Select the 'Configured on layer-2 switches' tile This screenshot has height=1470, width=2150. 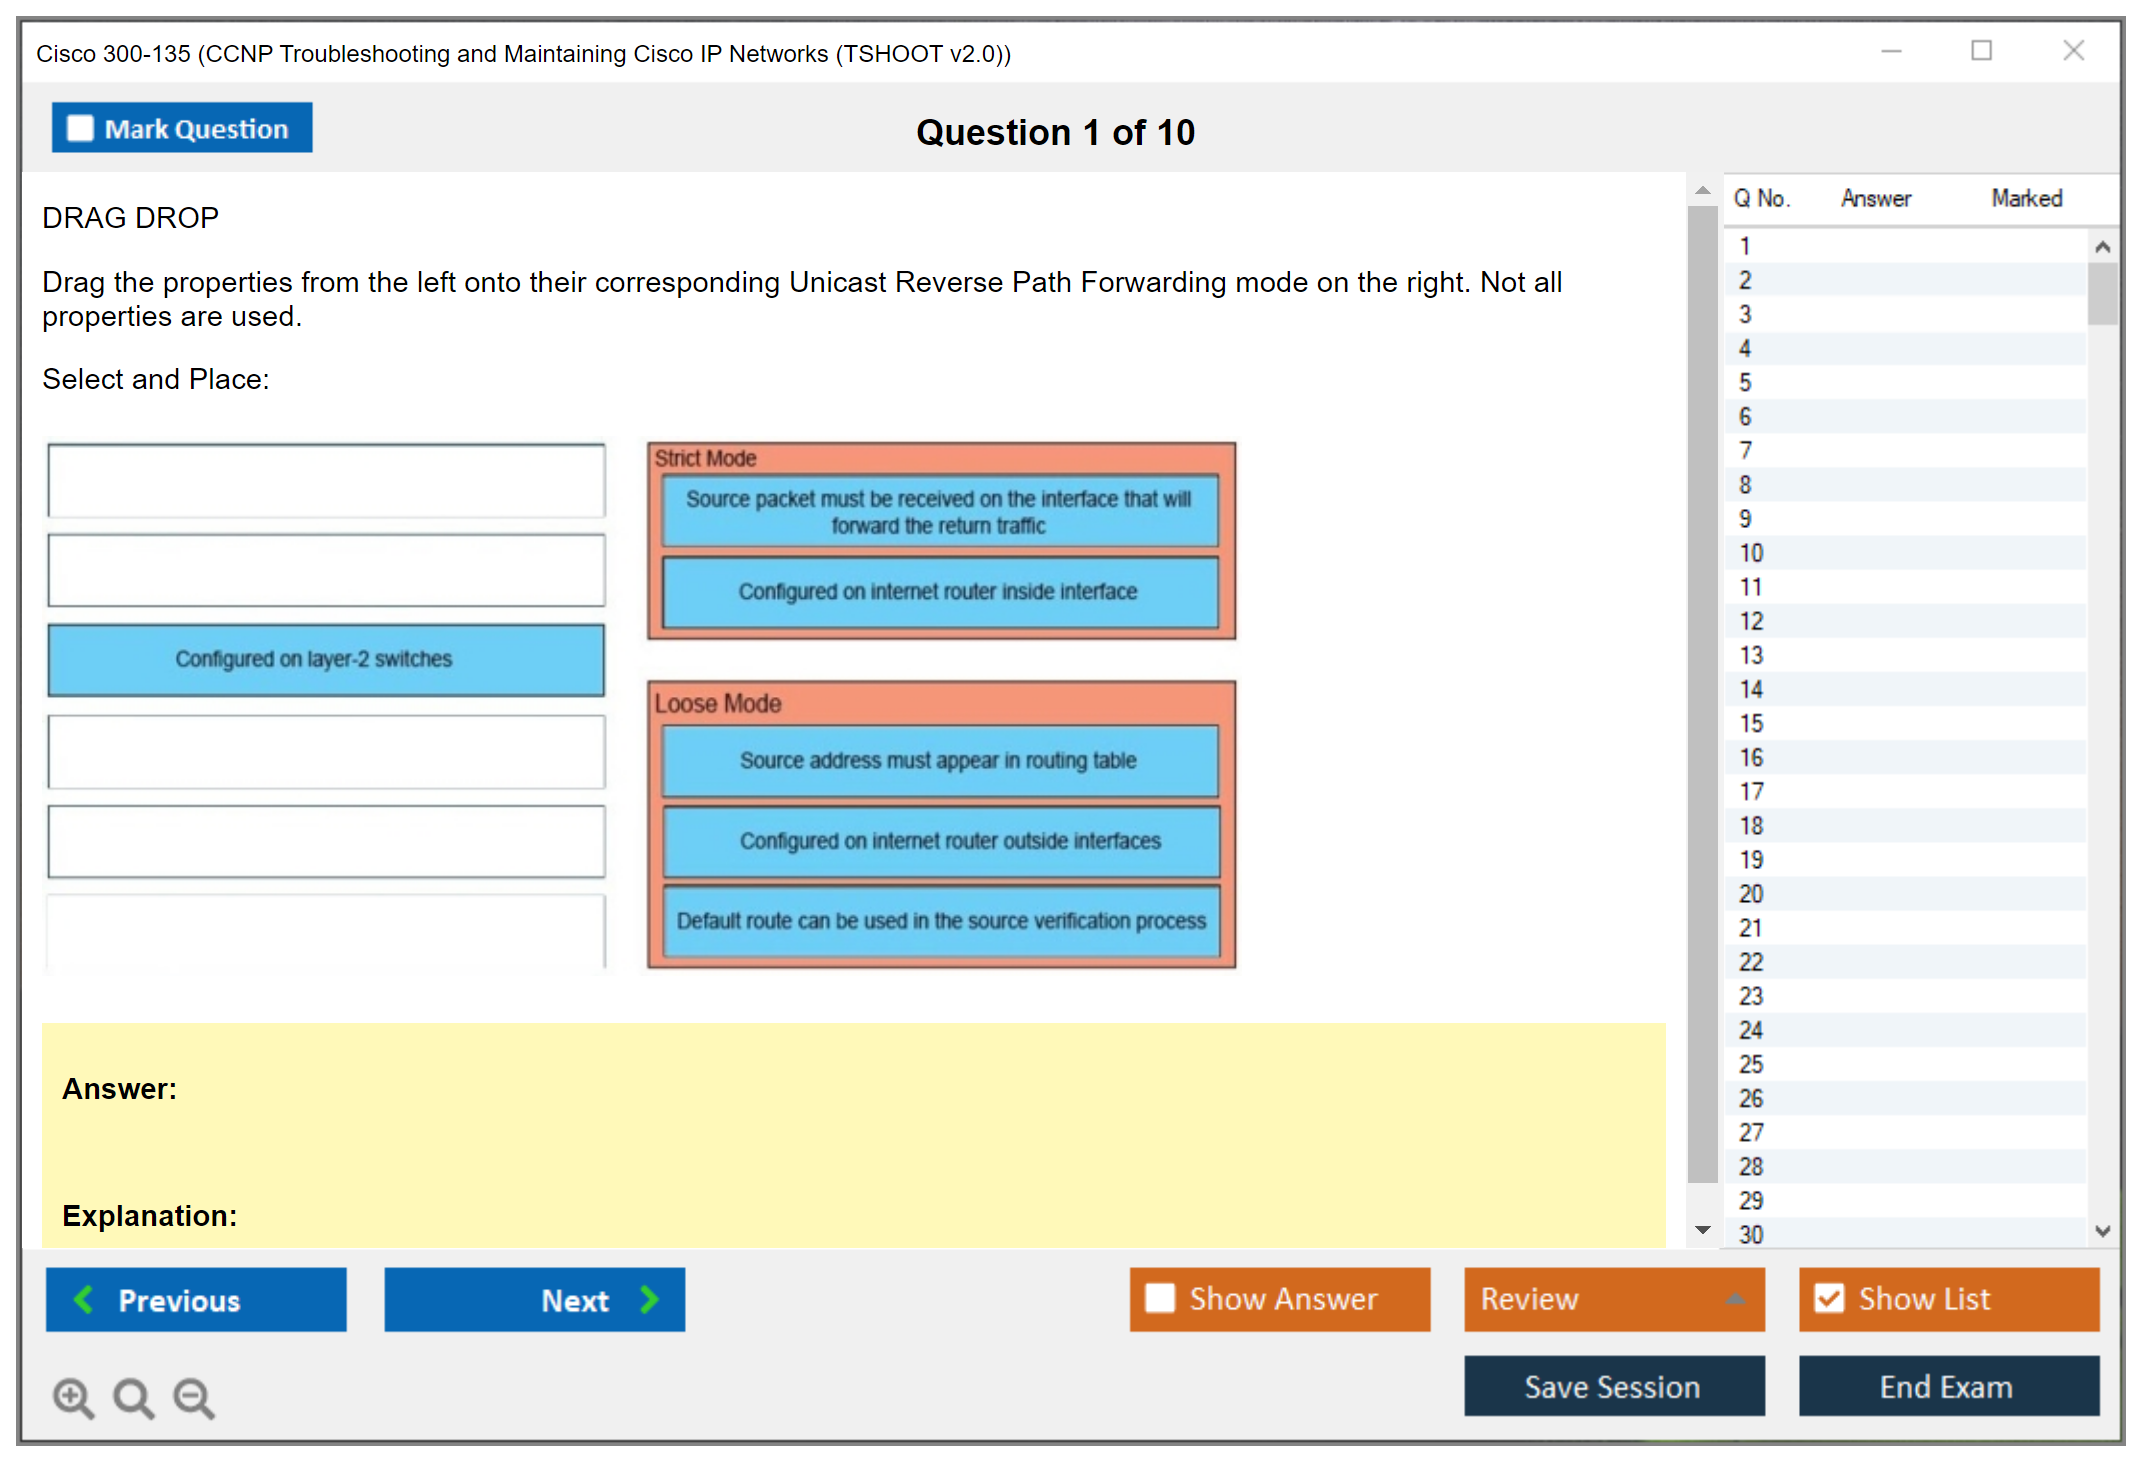click(326, 659)
